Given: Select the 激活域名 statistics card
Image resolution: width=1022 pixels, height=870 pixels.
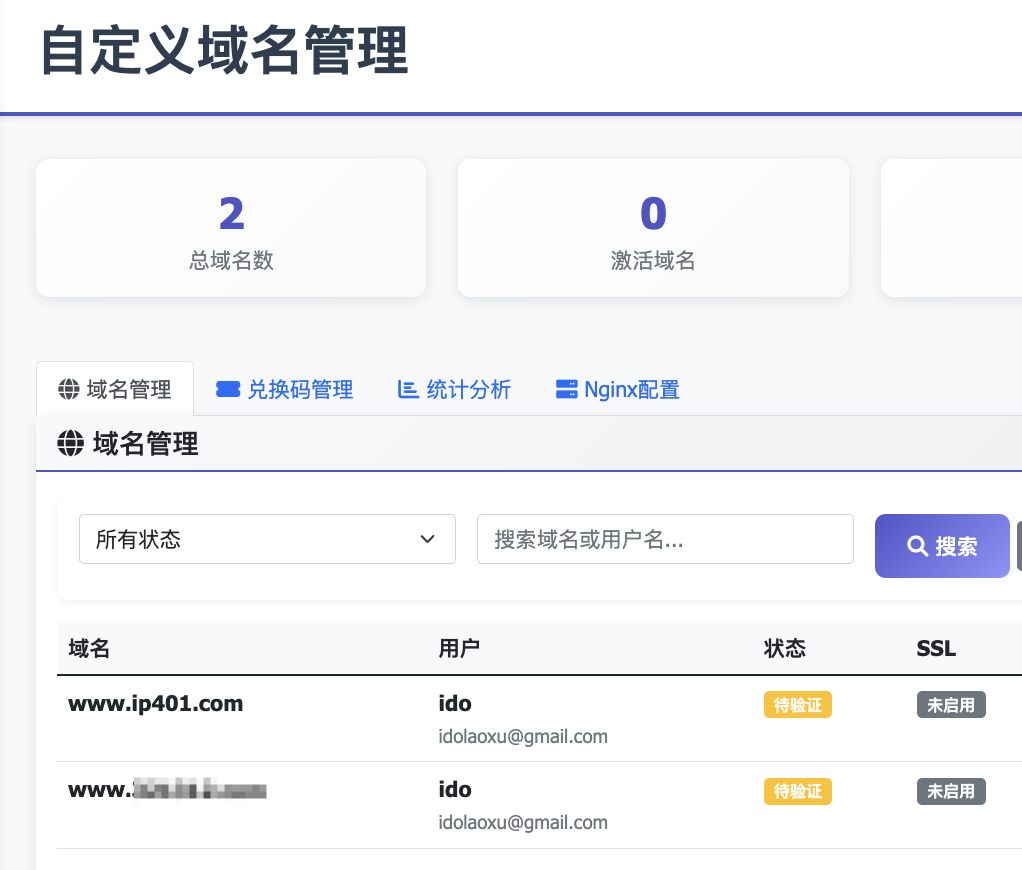Looking at the screenshot, I should click(653, 228).
